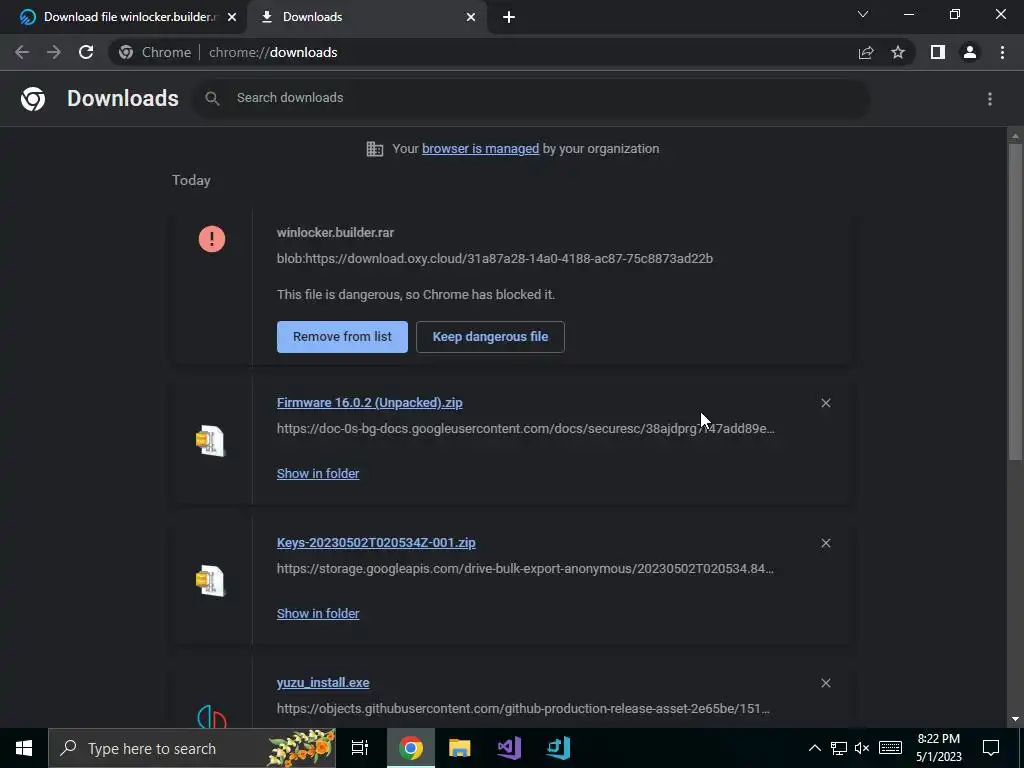This screenshot has width=1024, height=768.
Task: Click the Keys storage.googleapis source URL
Action: pyautogui.click(x=525, y=569)
